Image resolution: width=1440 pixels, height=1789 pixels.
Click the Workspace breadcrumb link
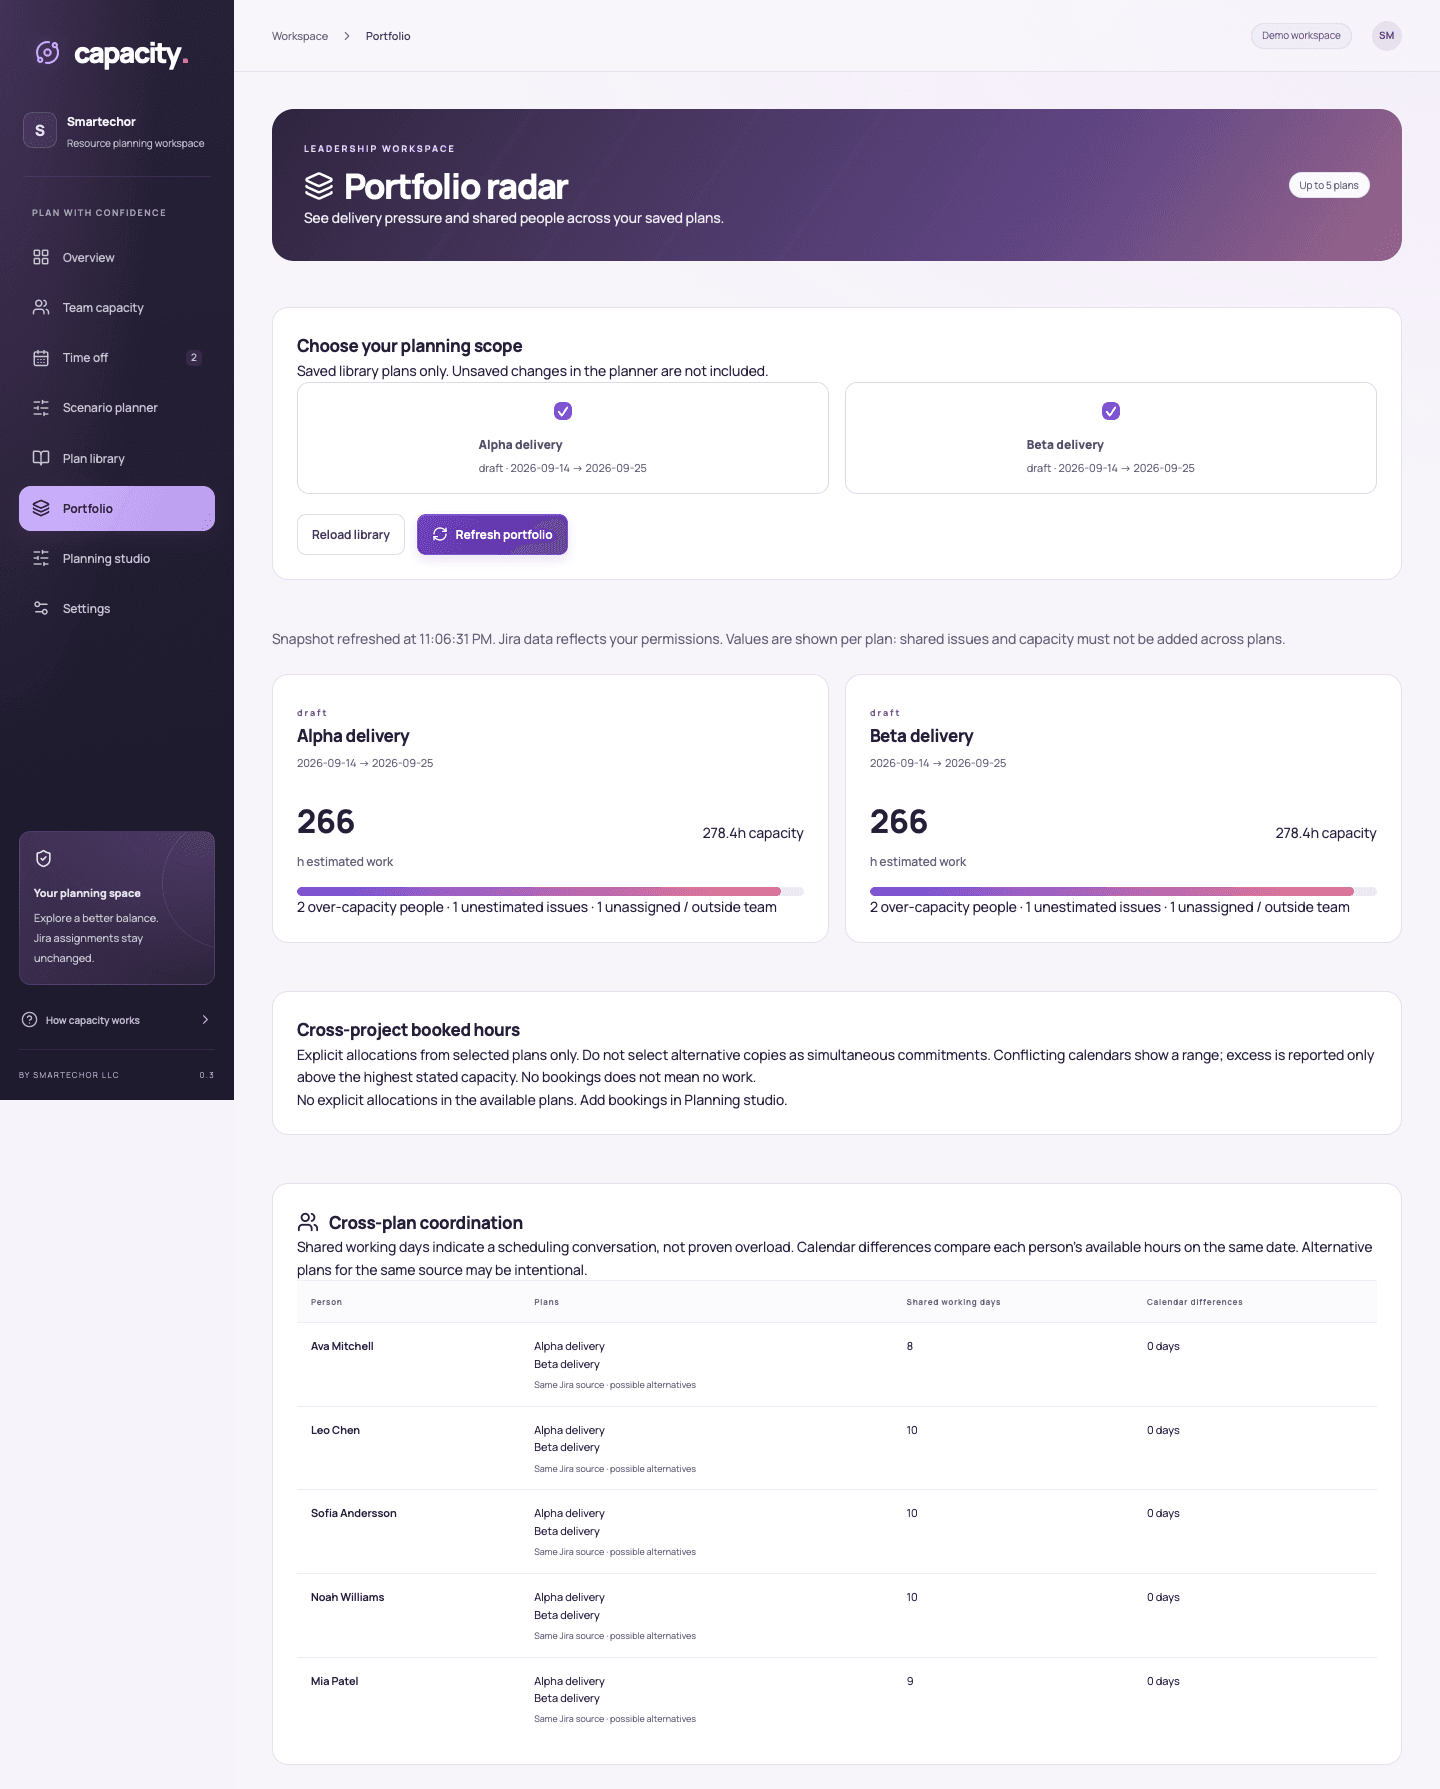tap(300, 36)
